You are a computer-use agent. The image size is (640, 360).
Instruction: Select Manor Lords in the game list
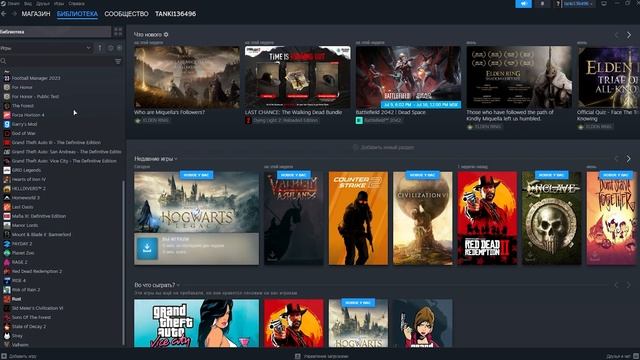click(24, 225)
